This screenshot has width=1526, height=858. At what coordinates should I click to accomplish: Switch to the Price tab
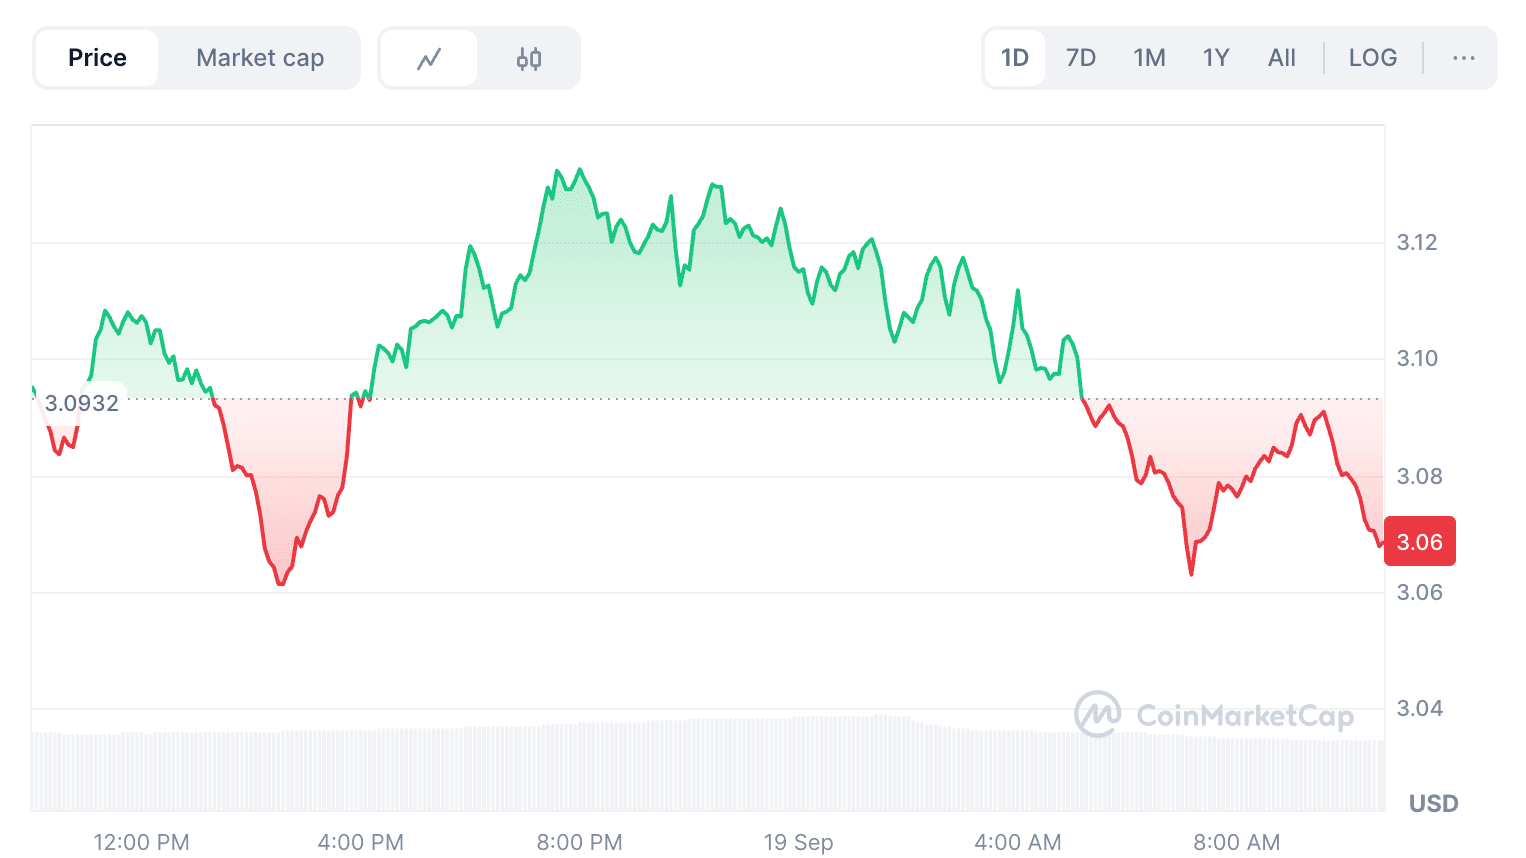pos(96,57)
